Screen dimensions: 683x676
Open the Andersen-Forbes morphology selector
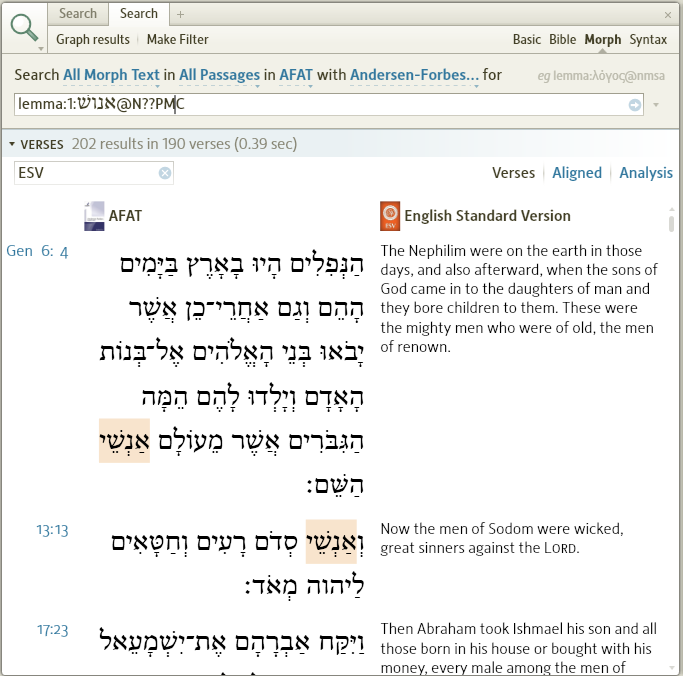point(414,75)
